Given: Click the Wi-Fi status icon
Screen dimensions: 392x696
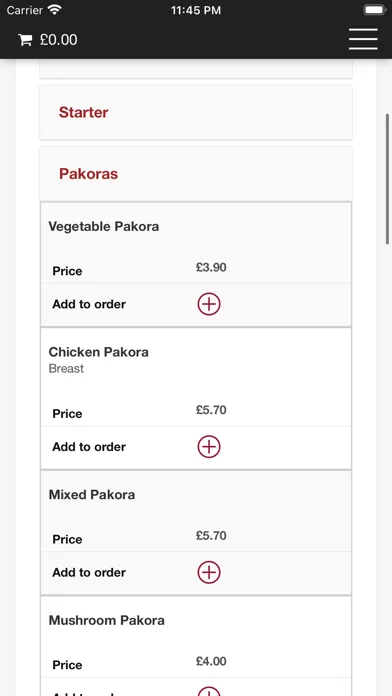Looking at the screenshot, I should pyautogui.click(x=55, y=10).
